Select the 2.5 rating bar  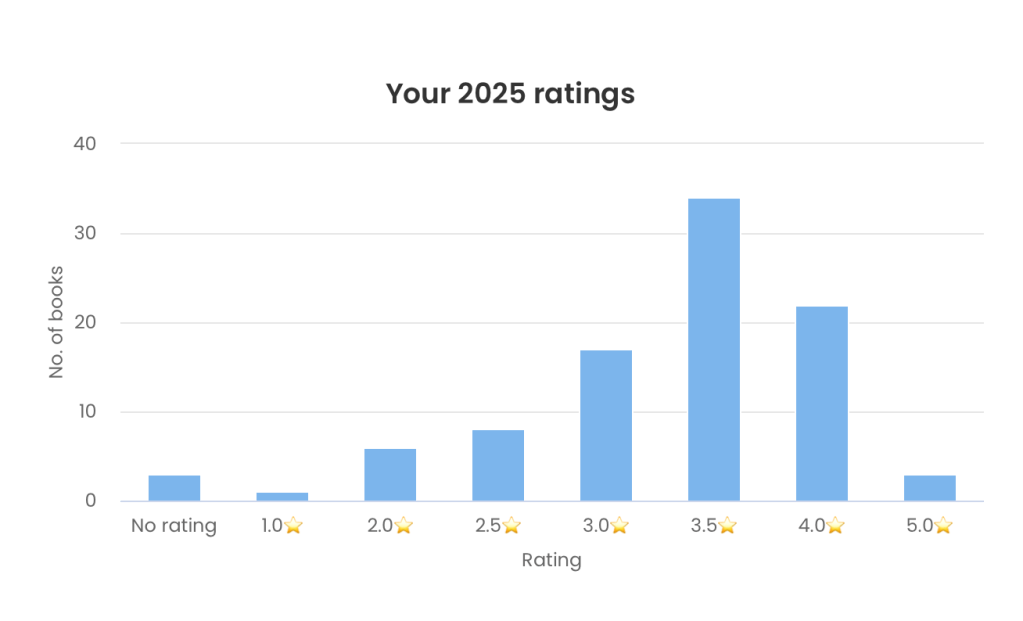(x=498, y=466)
